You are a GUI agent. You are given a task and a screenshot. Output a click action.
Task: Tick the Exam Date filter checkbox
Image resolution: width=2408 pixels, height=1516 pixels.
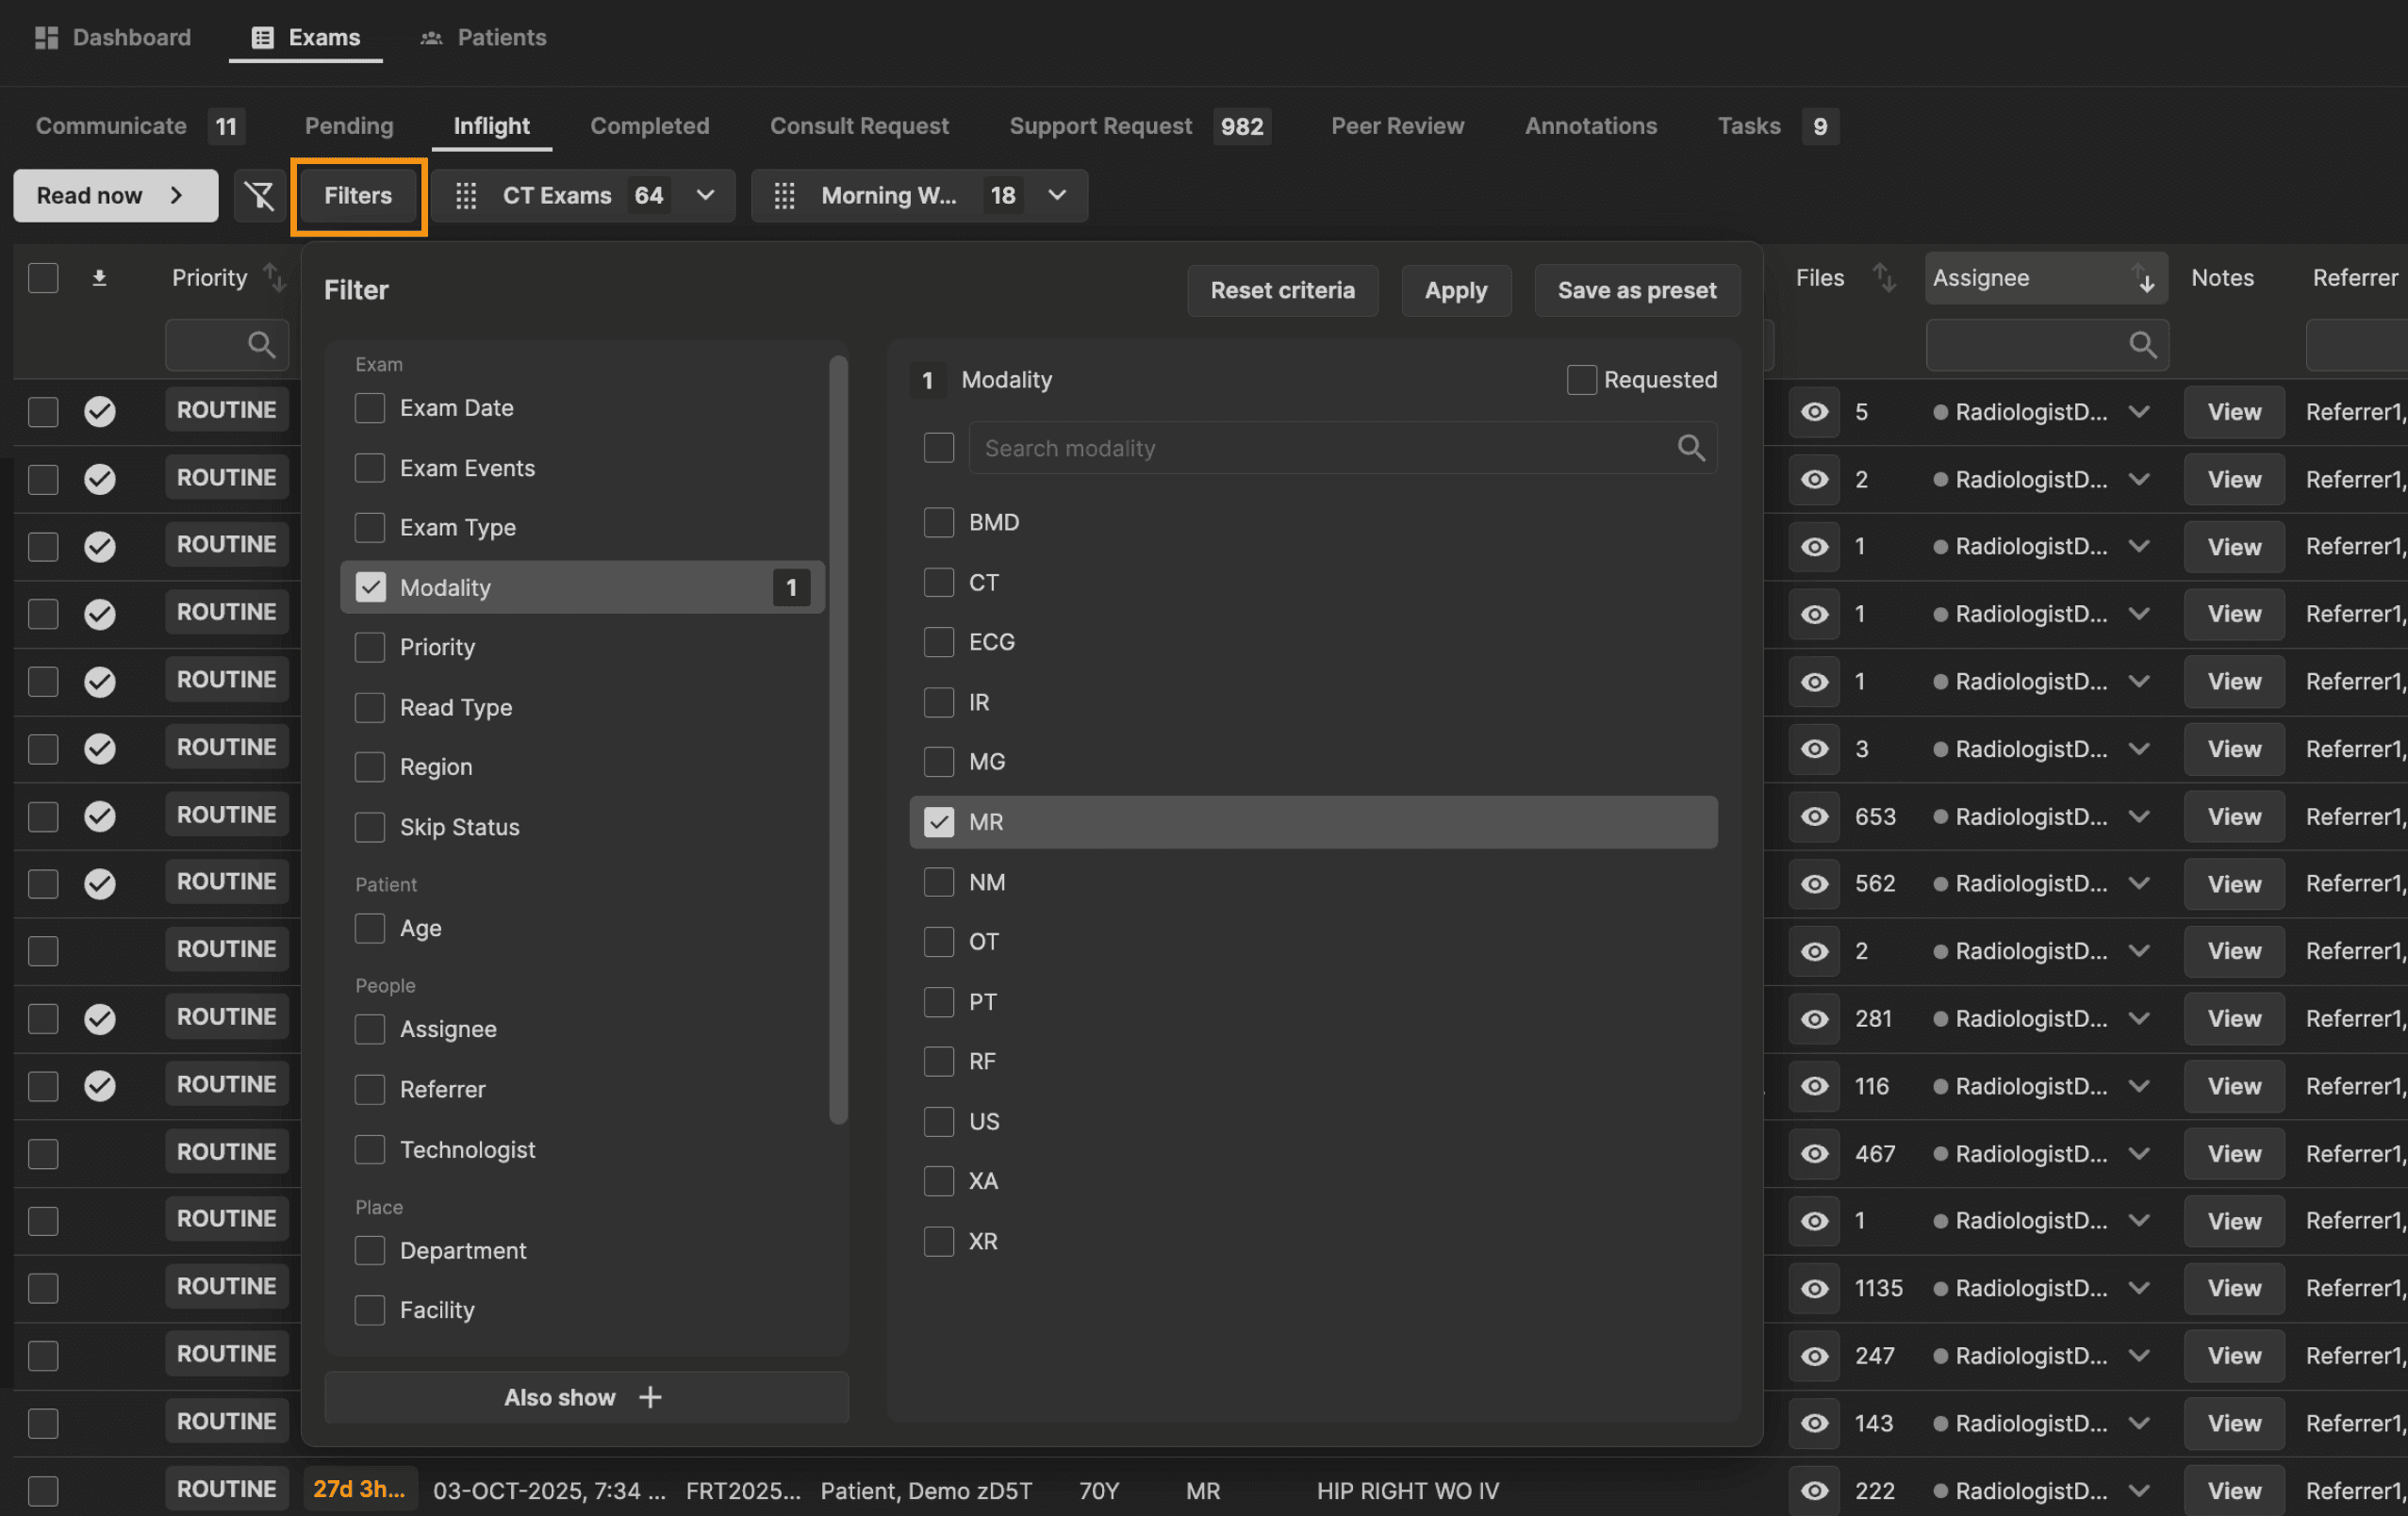click(x=370, y=408)
